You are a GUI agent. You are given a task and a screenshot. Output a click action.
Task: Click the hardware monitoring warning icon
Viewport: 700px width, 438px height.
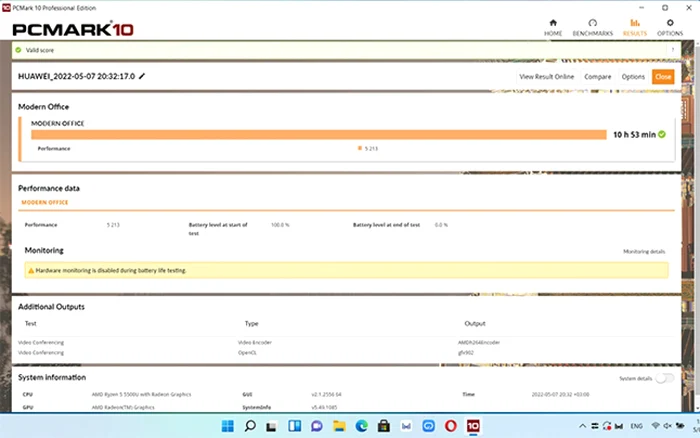pos(31,271)
